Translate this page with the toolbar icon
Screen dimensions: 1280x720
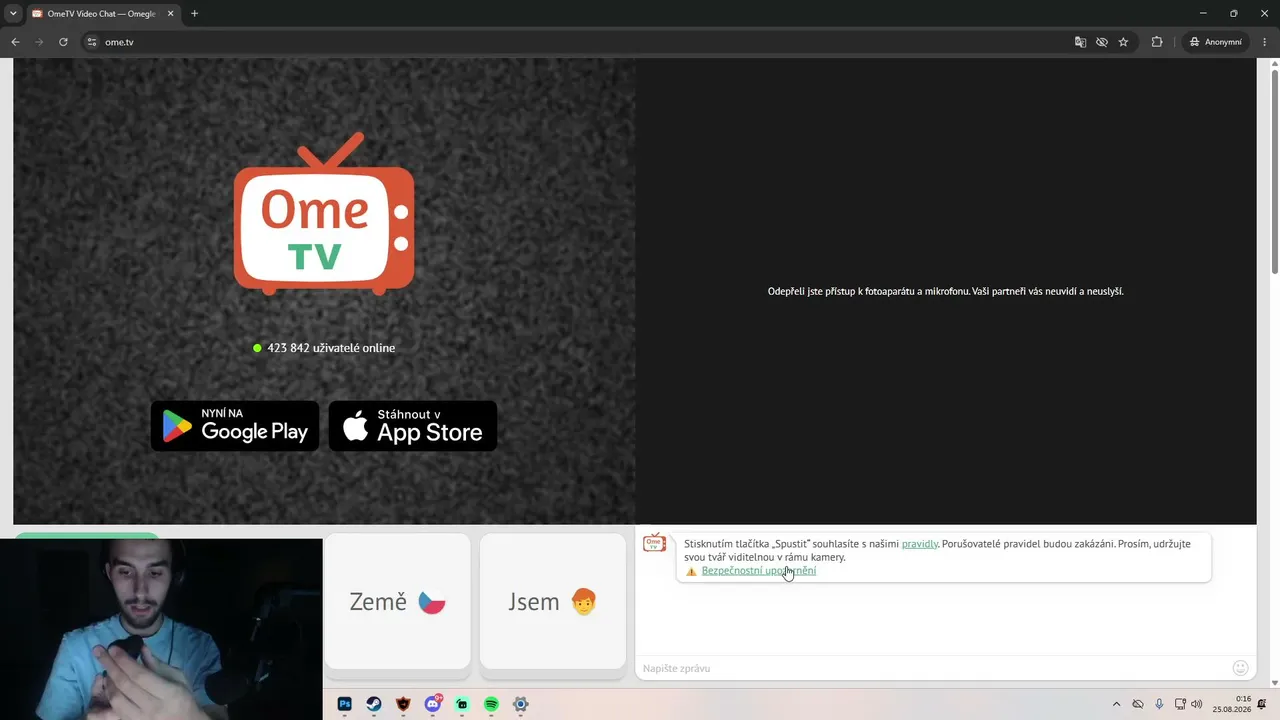(x=1080, y=42)
